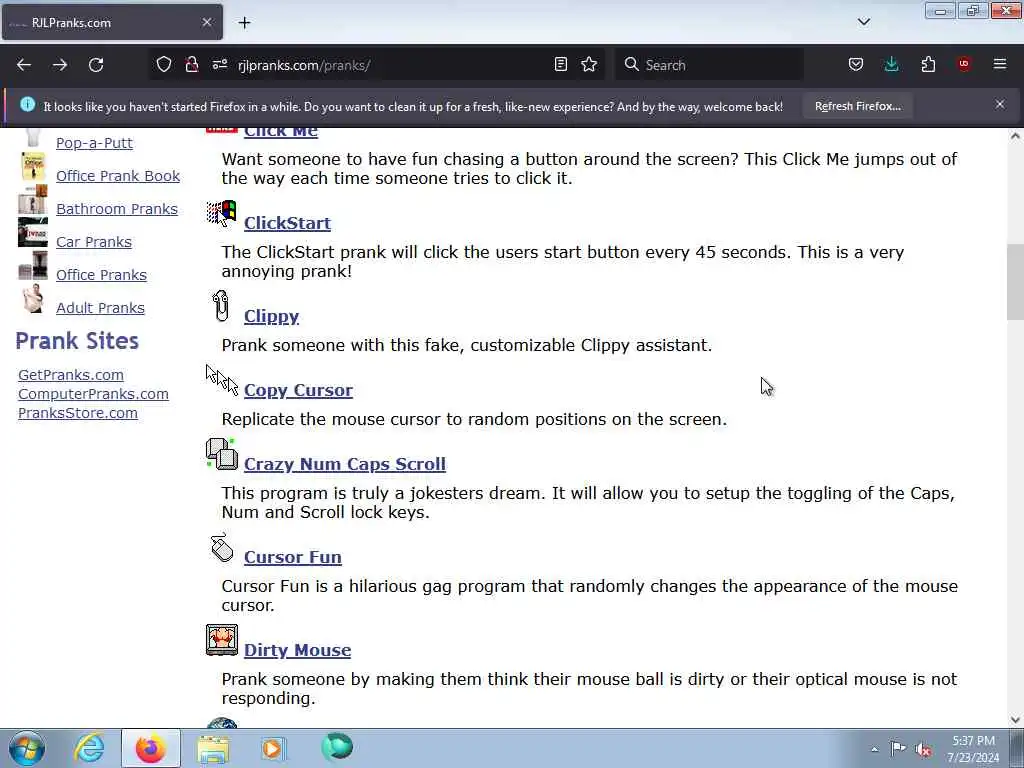Open Adult Pranks sidebar link
Screen dimensions: 1024x768
(101, 308)
